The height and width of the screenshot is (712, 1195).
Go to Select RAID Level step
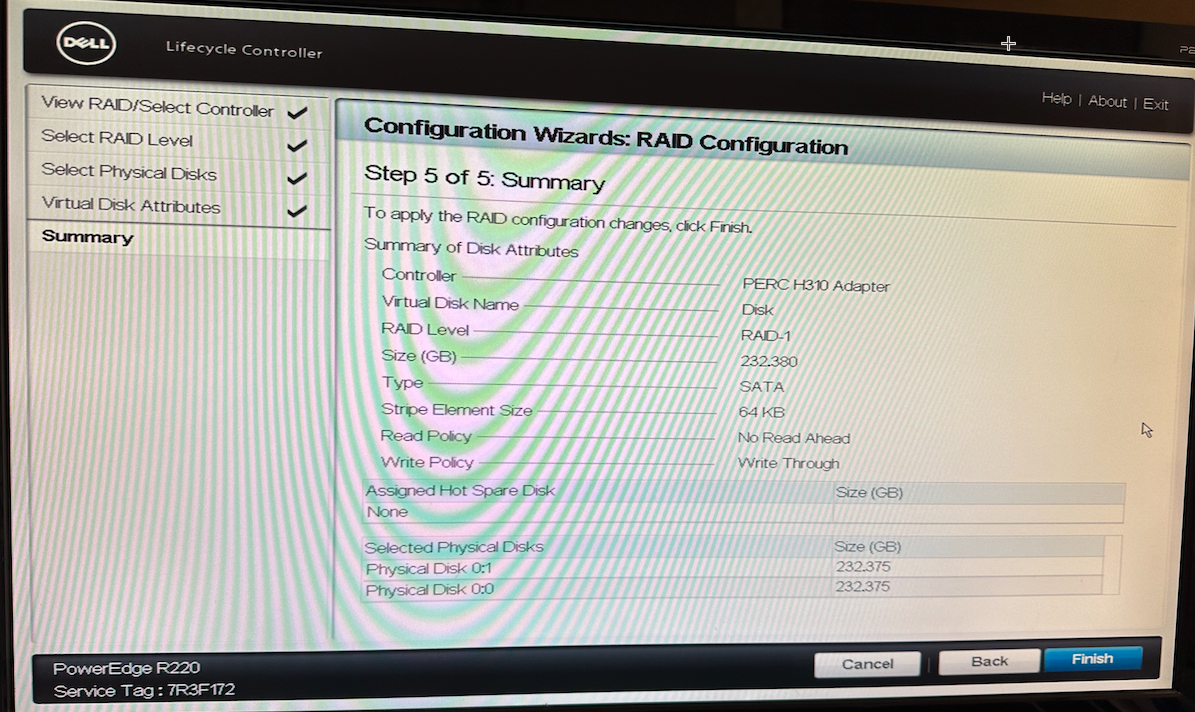pos(117,138)
